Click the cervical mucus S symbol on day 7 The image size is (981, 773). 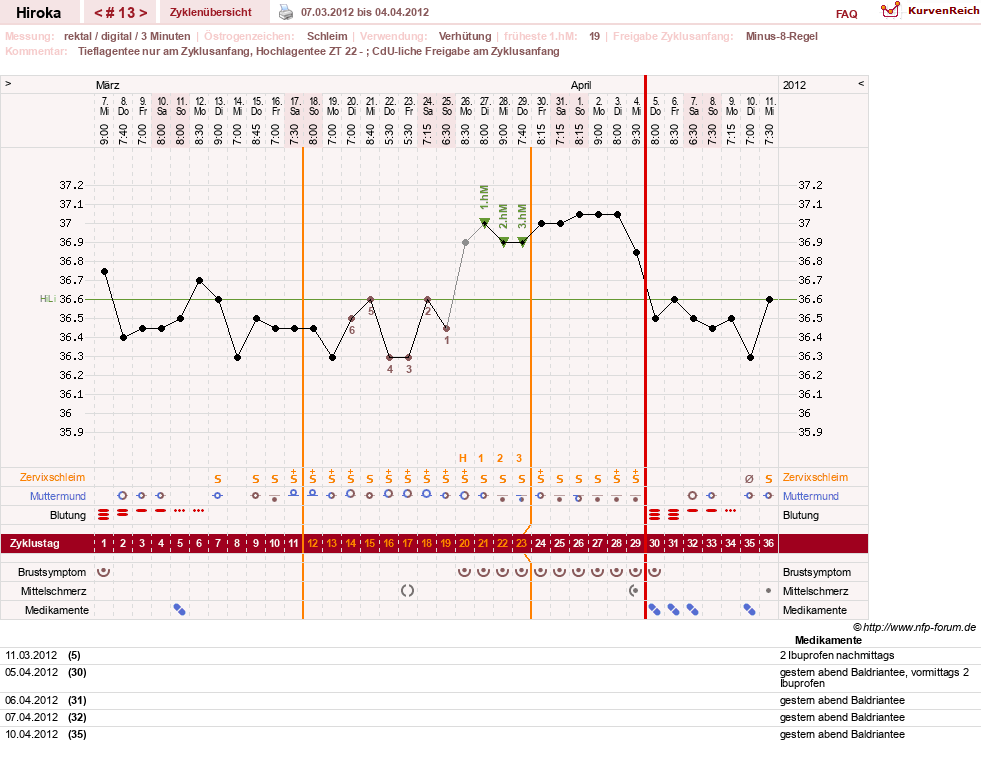(218, 479)
